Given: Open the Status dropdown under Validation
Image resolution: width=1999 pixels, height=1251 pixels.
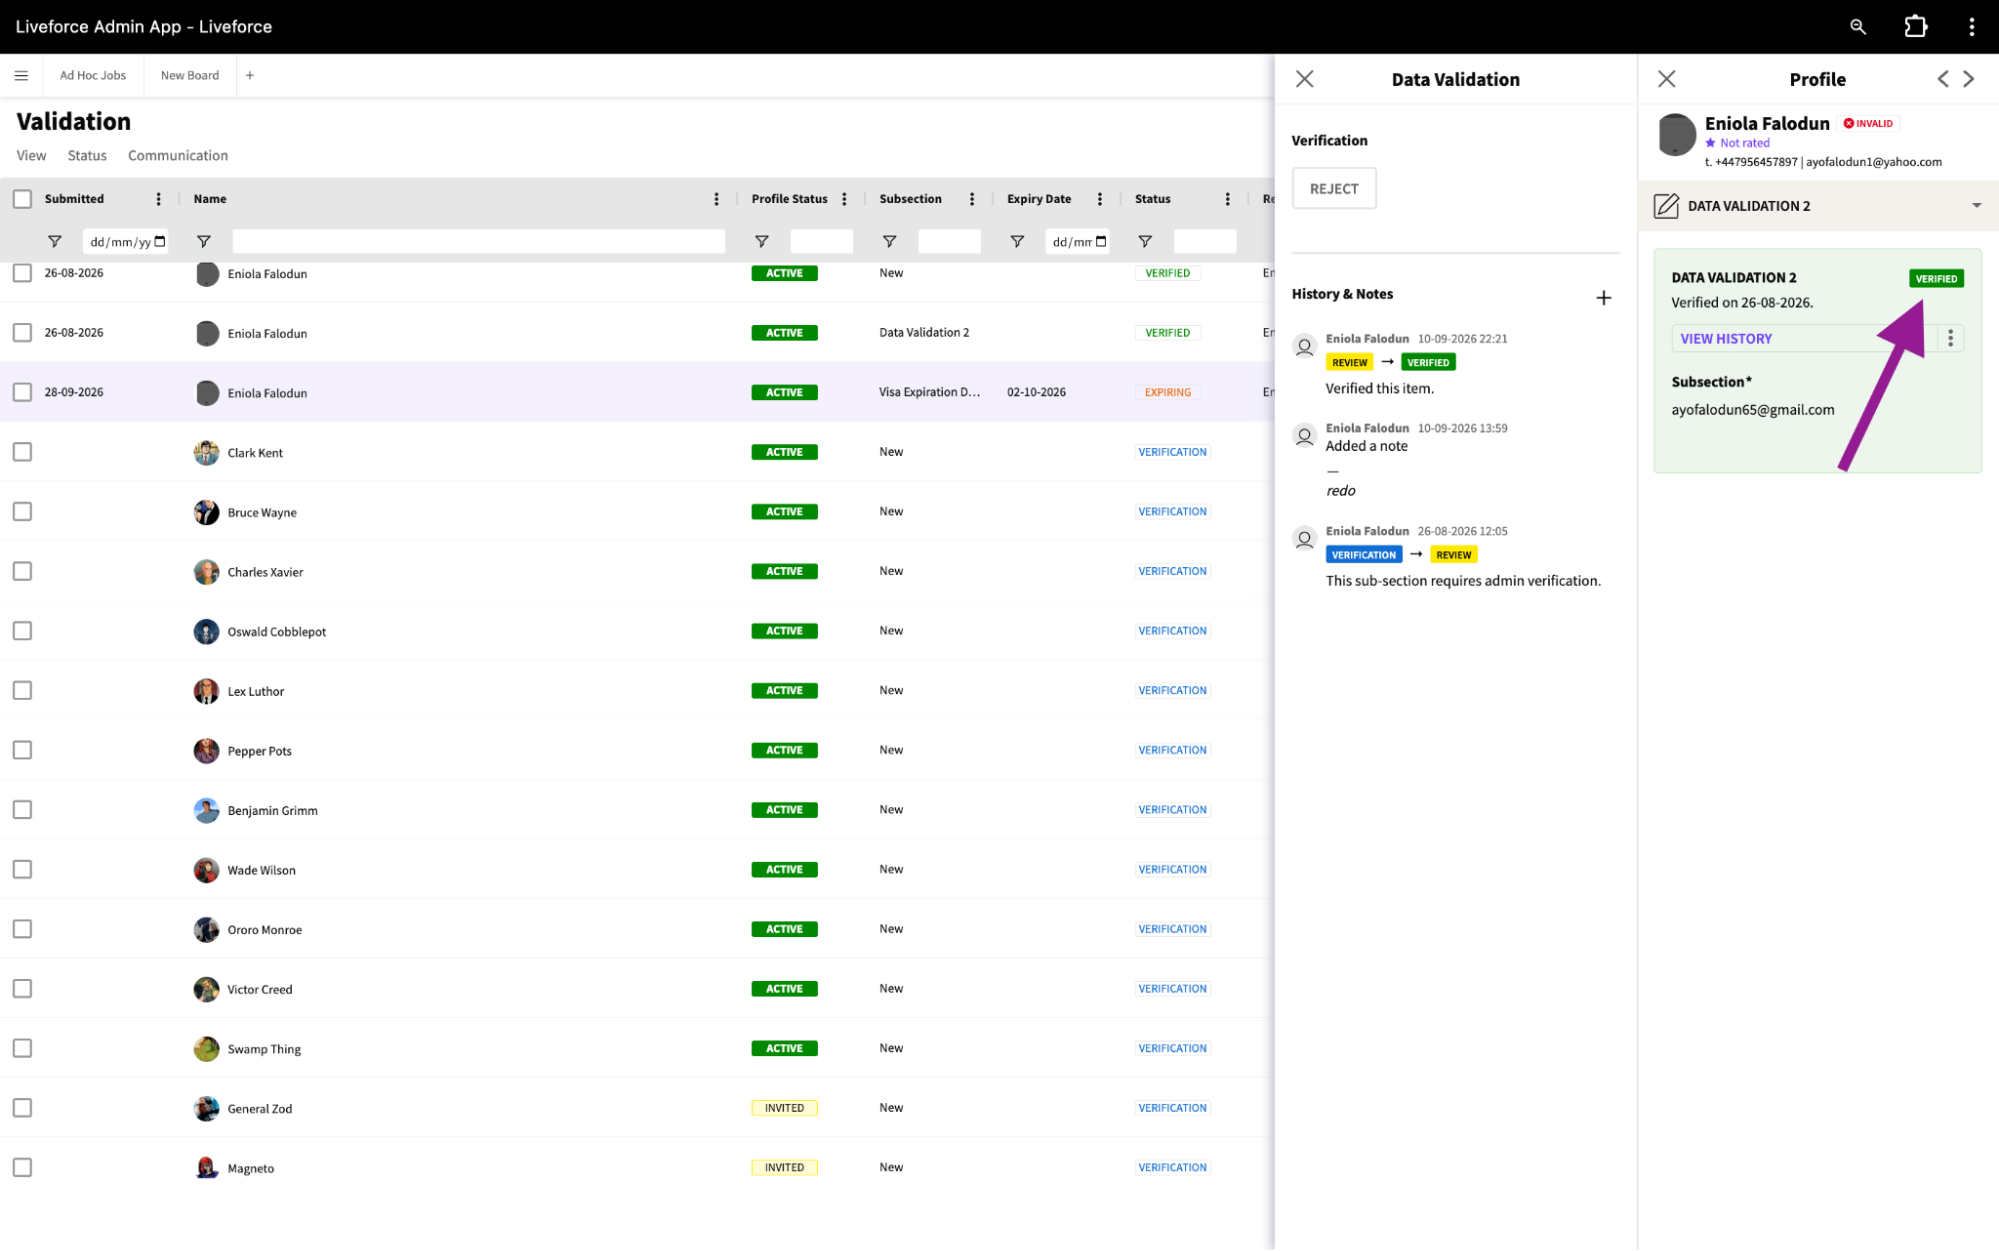Looking at the screenshot, I should tap(87, 156).
